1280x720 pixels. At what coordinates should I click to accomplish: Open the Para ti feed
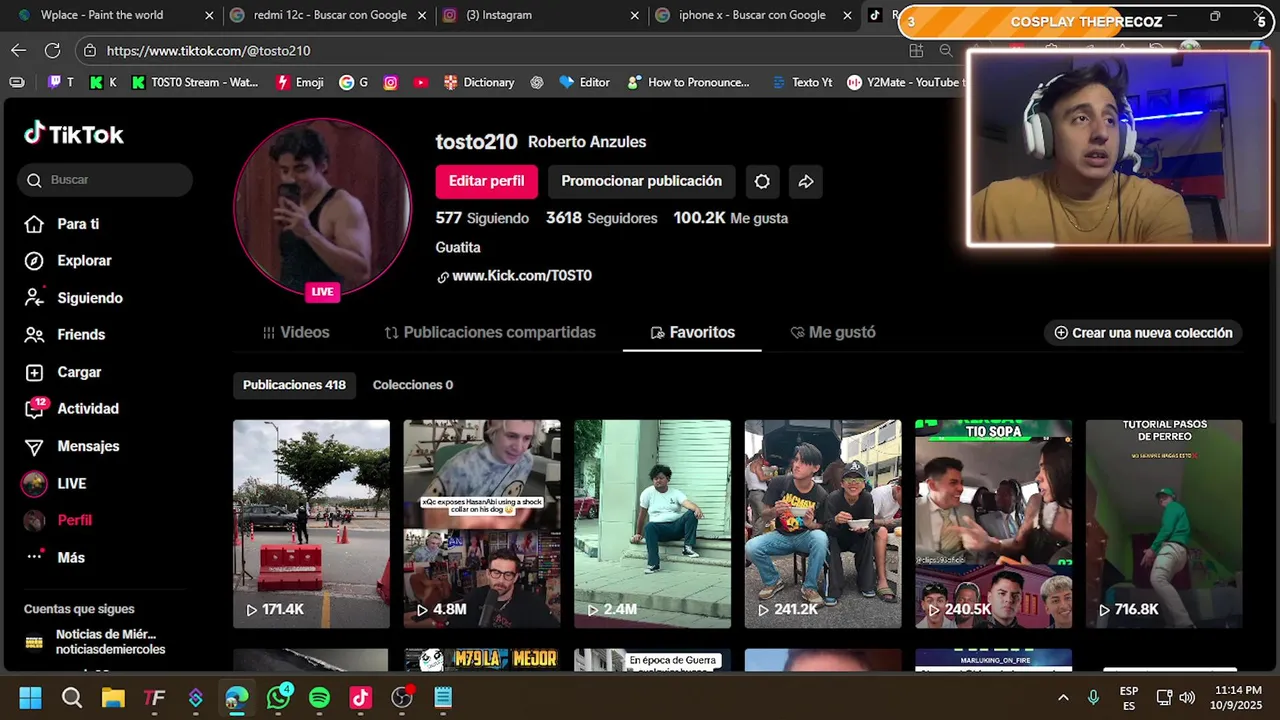(62, 224)
